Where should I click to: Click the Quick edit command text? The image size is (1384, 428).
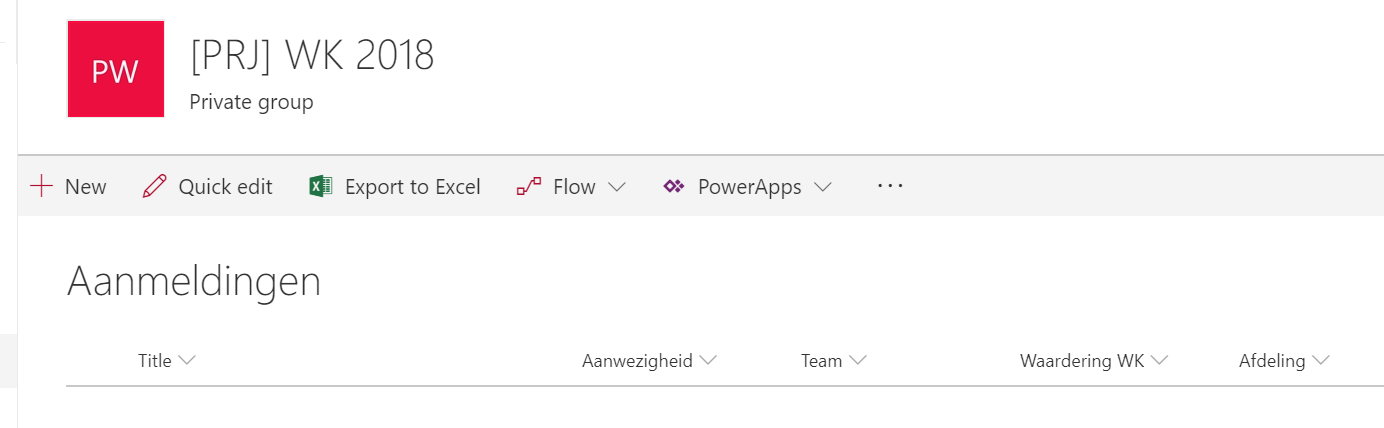point(225,186)
